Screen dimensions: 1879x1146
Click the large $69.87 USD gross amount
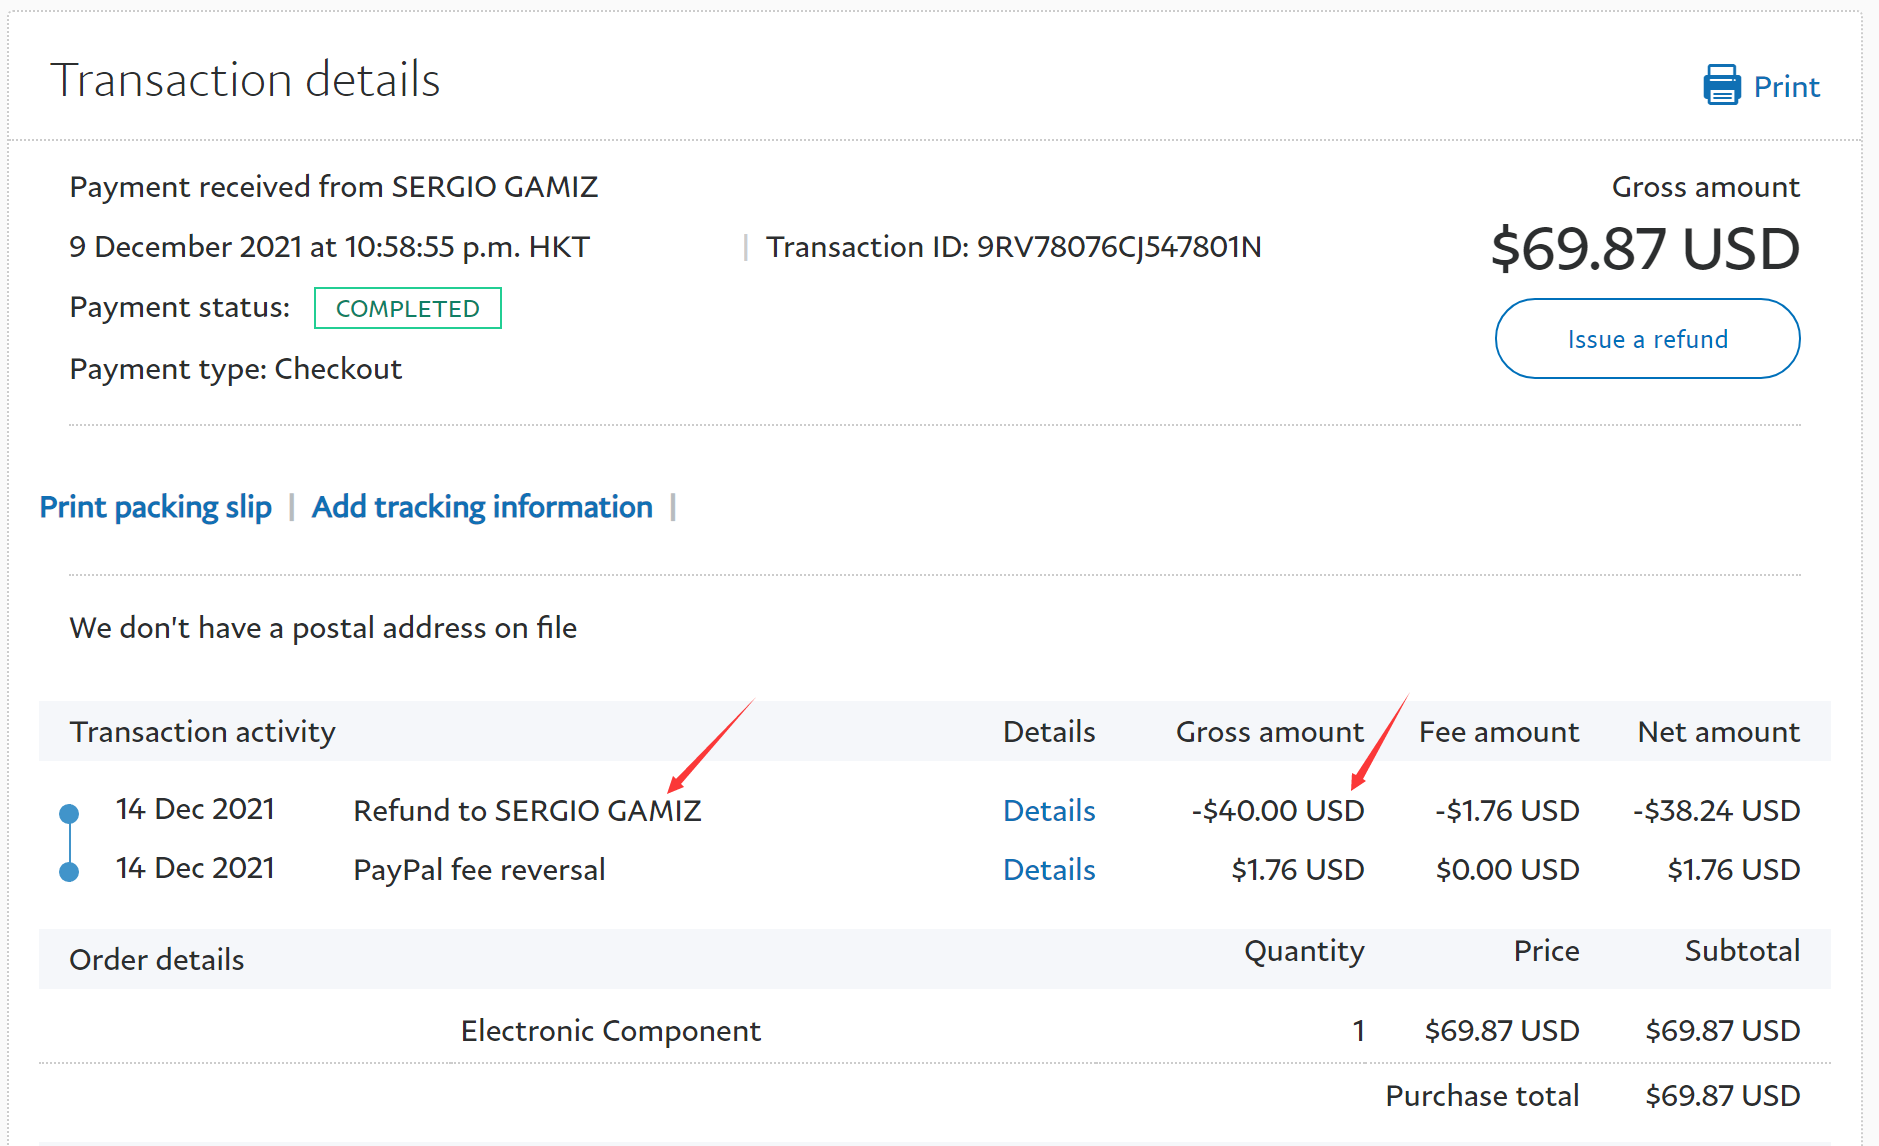point(1644,249)
